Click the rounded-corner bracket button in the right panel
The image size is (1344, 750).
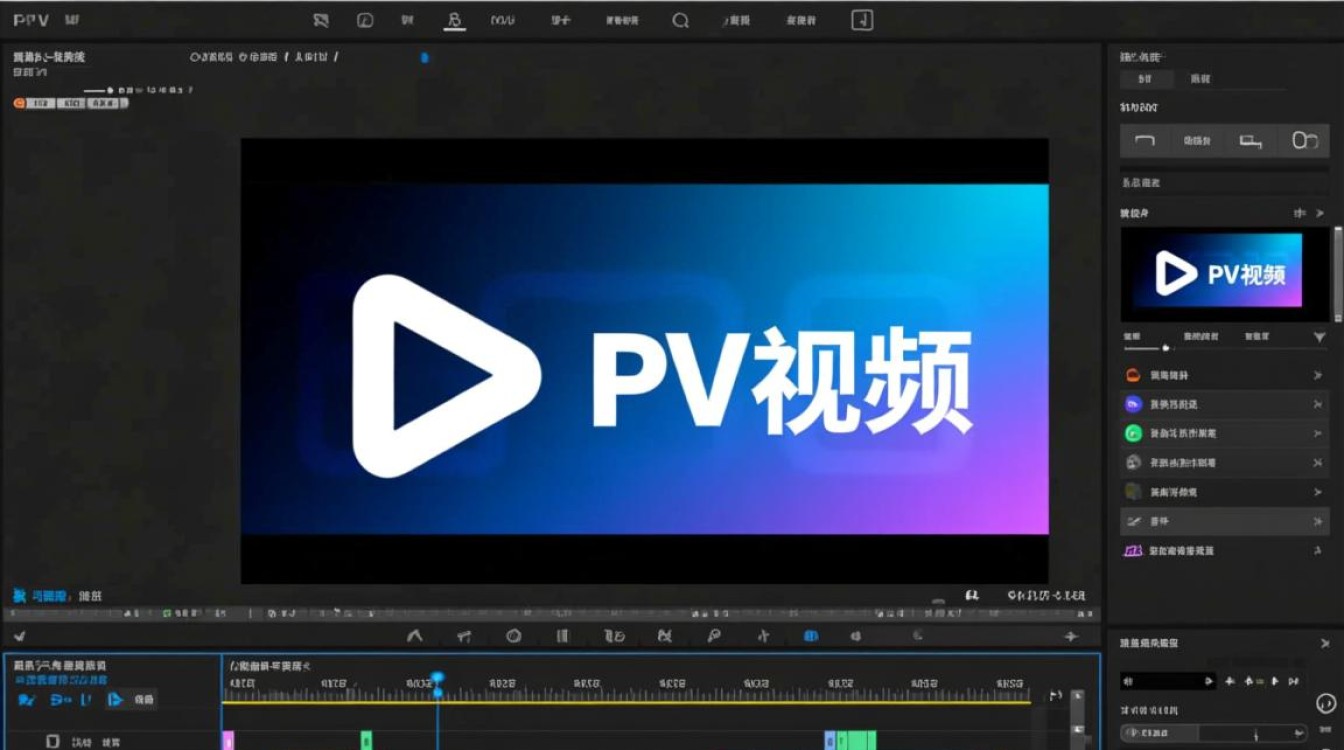click(1146, 141)
